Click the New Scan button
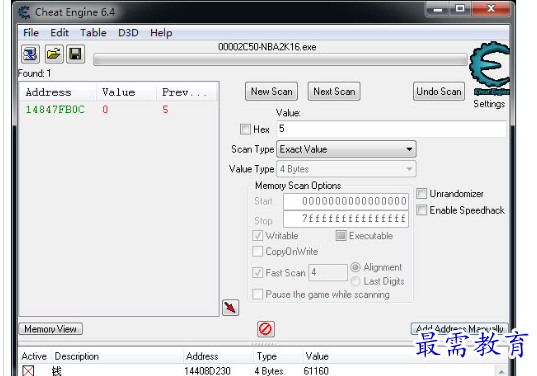The height and width of the screenshot is (376, 537). [272, 91]
